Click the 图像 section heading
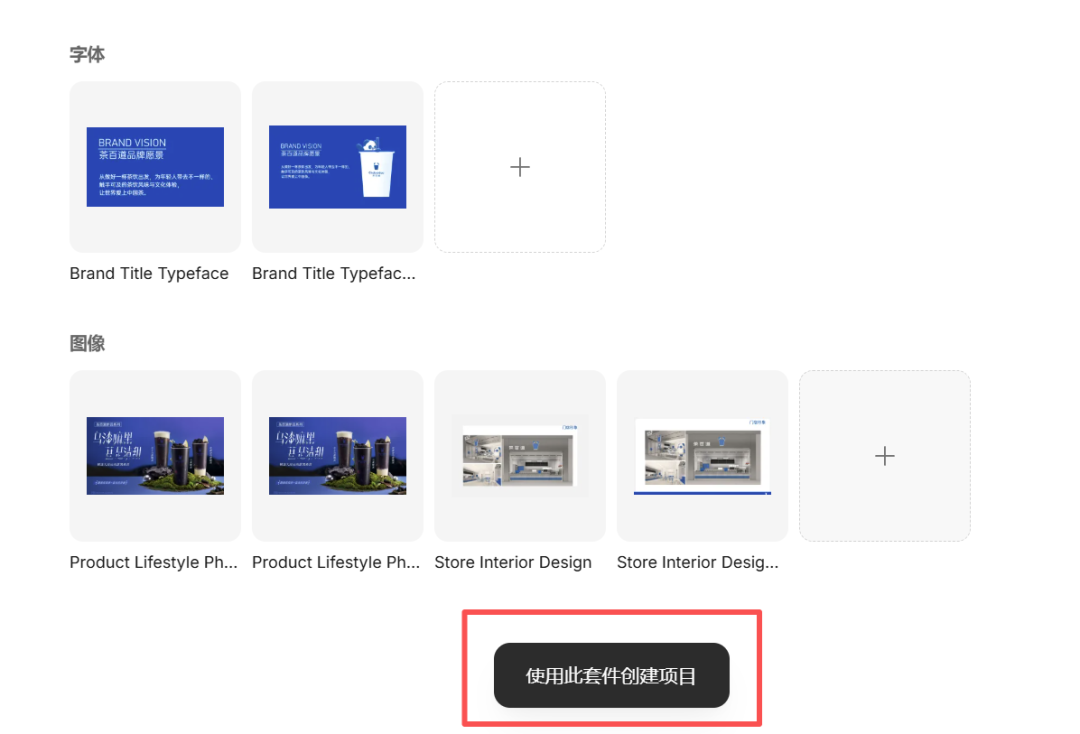This screenshot has height=734, width=1080. 87,344
